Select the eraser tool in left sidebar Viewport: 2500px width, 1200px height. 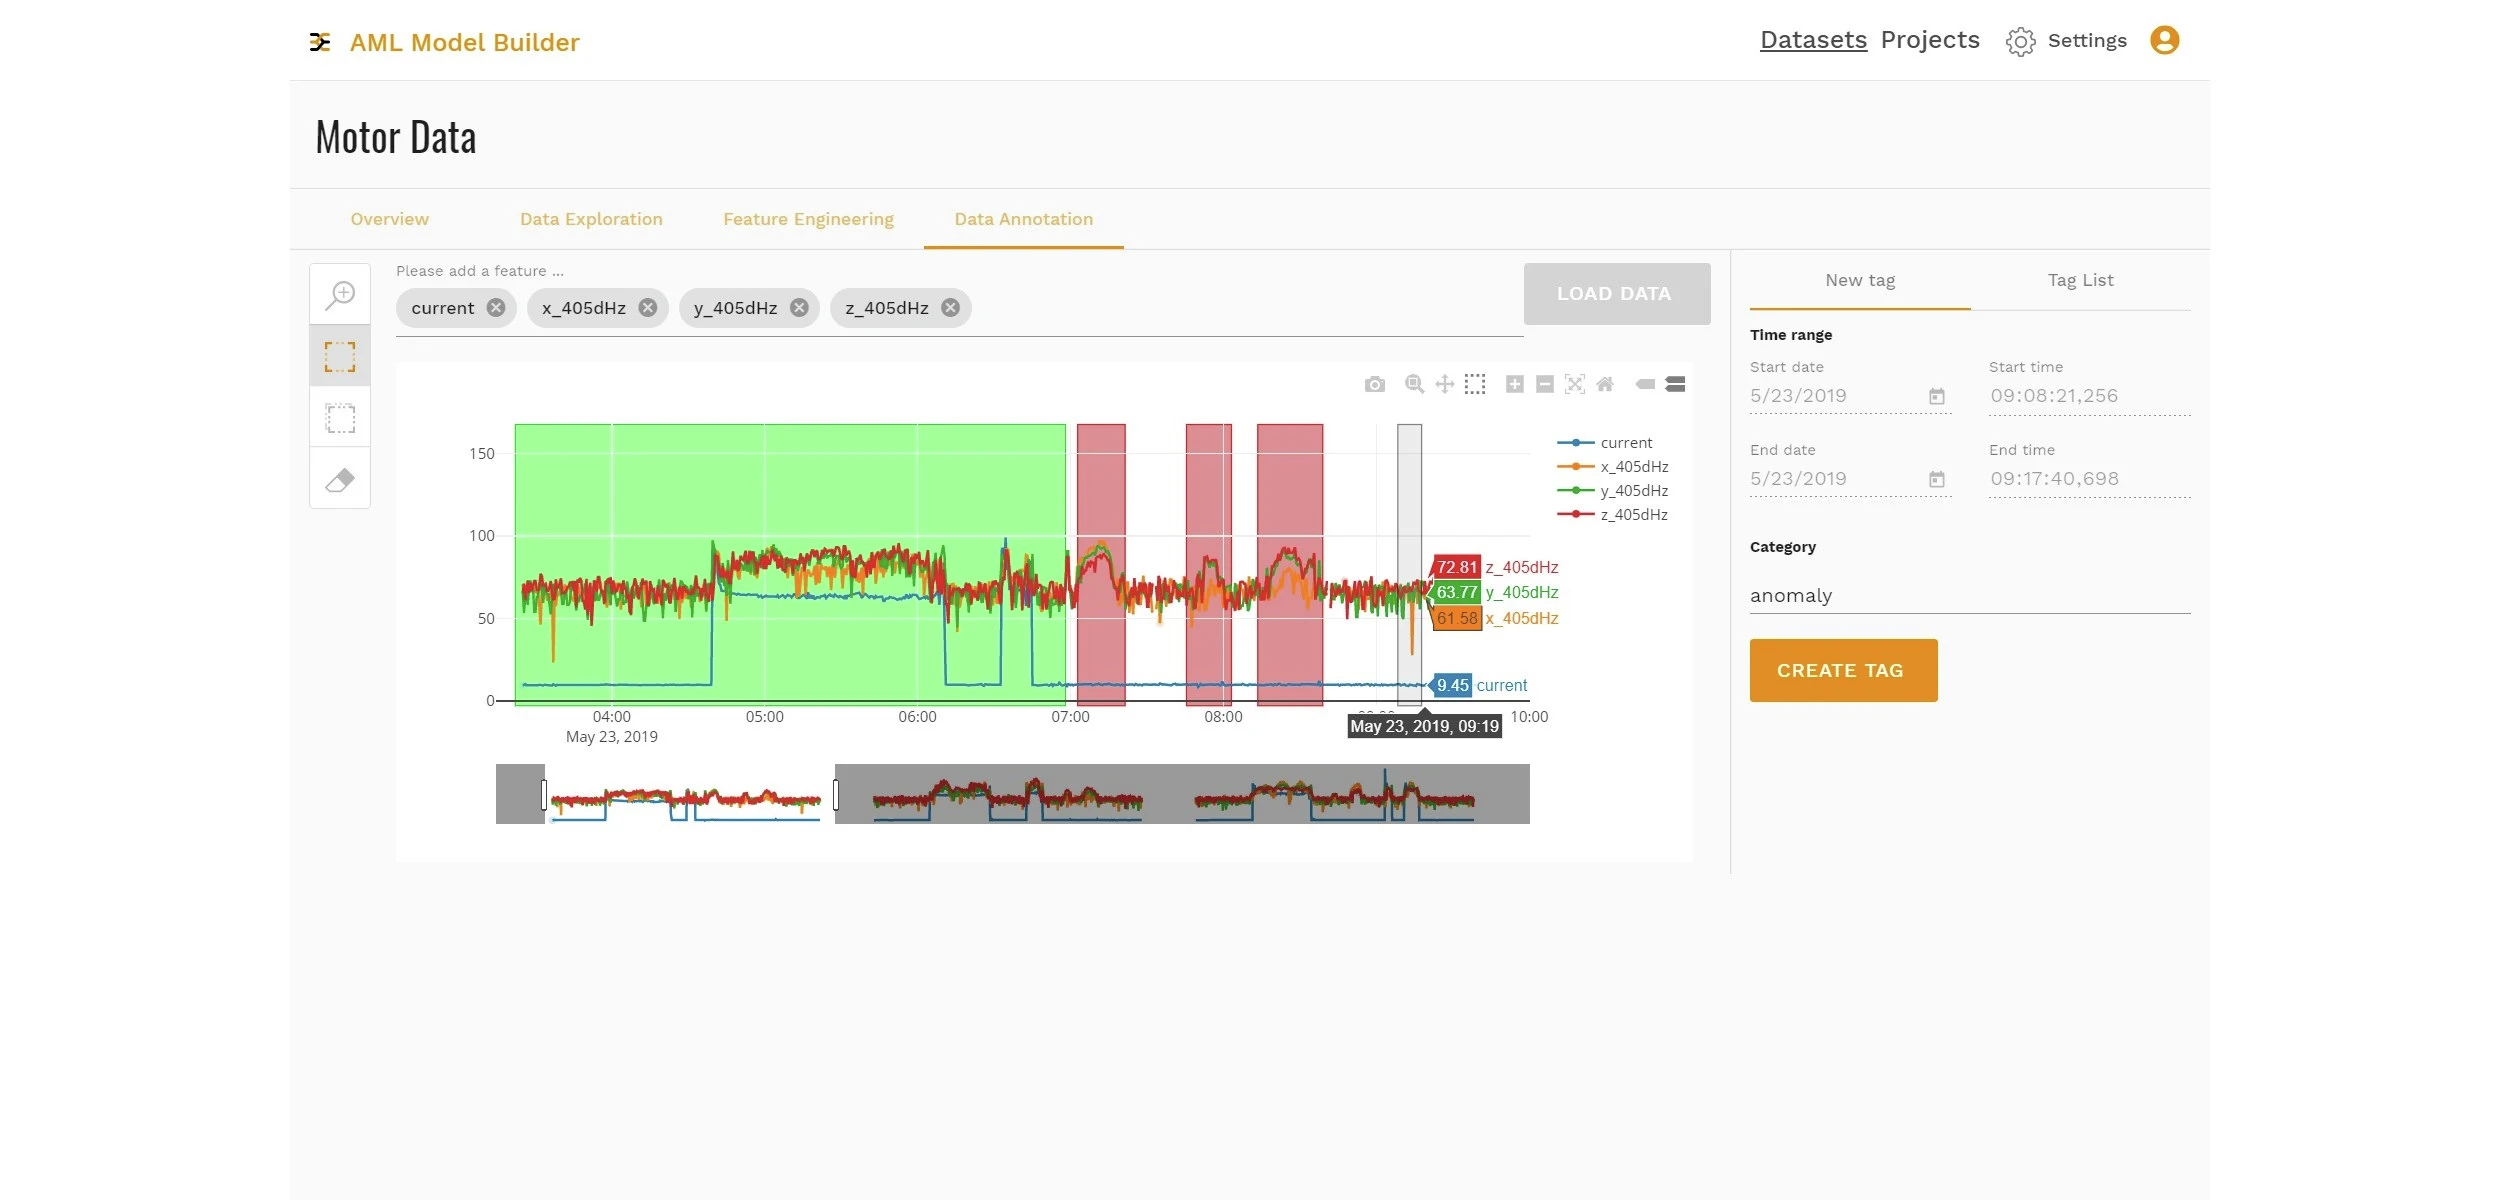point(340,480)
